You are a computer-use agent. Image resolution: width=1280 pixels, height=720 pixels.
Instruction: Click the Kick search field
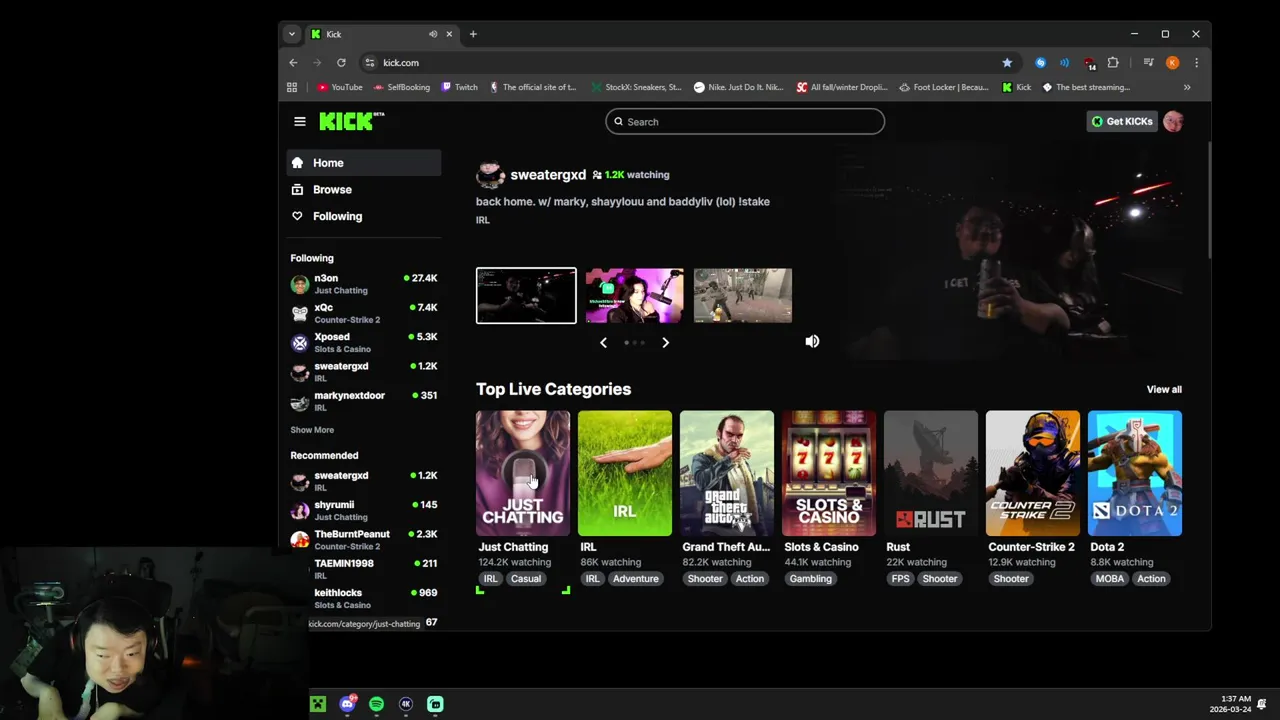point(745,121)
